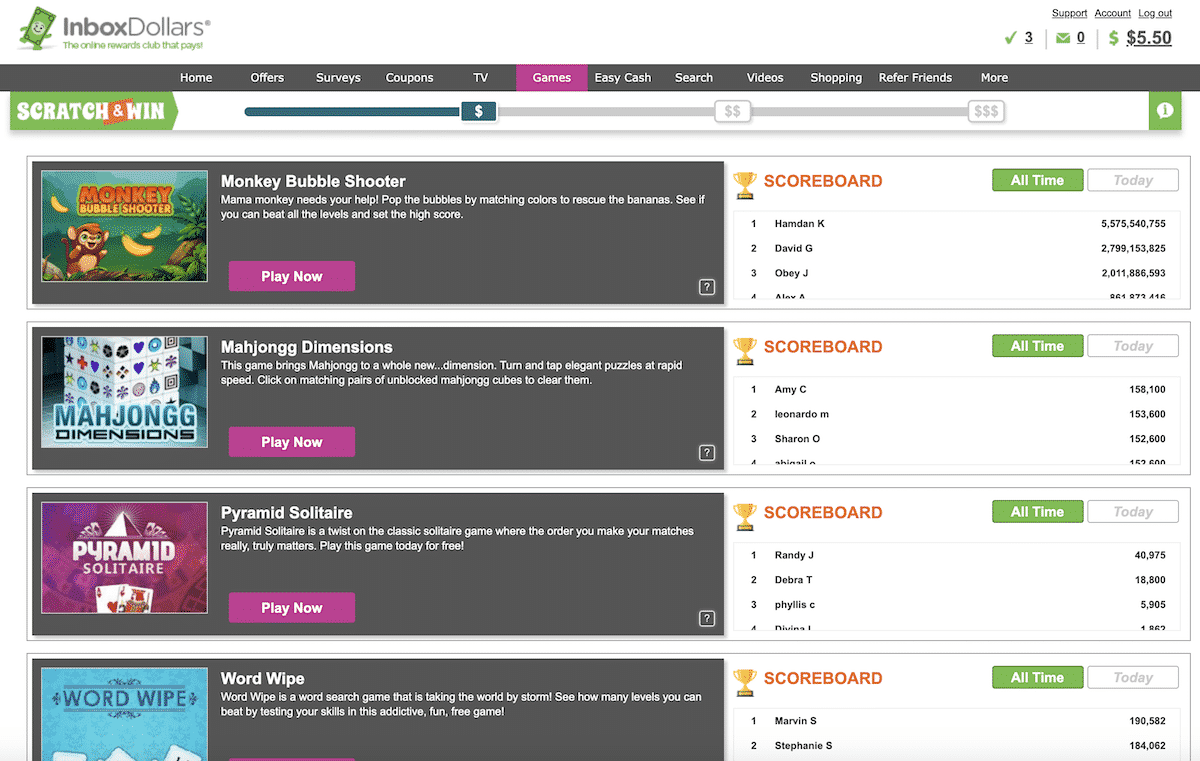Screen dimensions: 1200x761
Task: Click the Mahjongg Dimensions thumbnail
Action: point(124,391)
